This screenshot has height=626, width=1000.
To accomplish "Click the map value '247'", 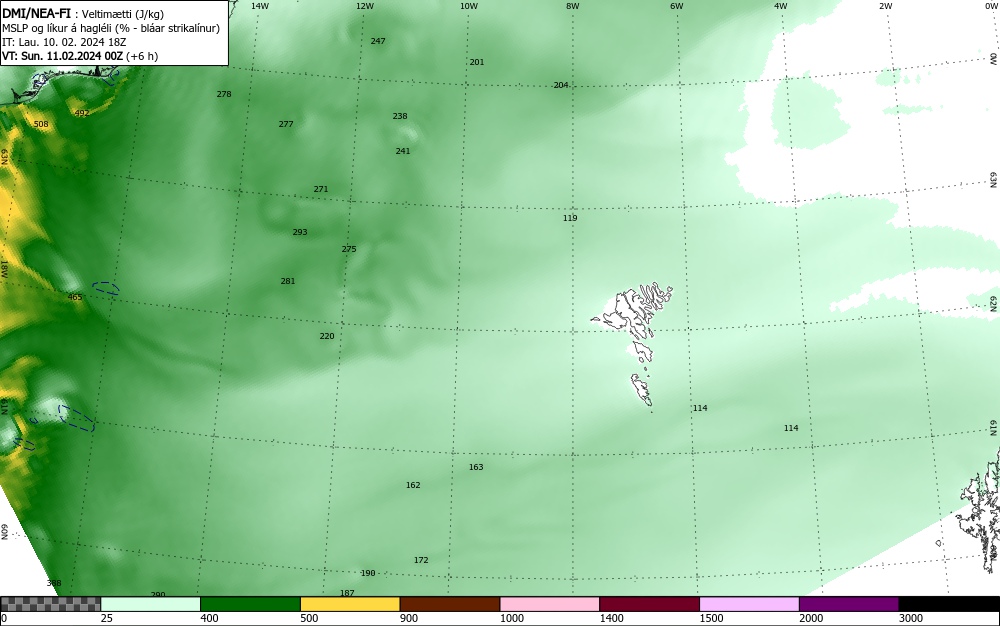I will (x=378, y=41).
